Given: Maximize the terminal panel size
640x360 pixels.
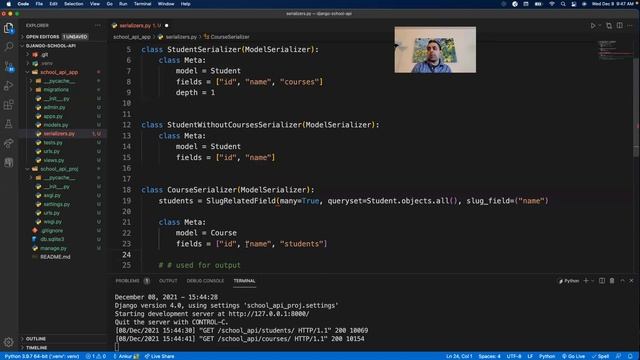Looking at the screenshot, I should pos(622,281).
